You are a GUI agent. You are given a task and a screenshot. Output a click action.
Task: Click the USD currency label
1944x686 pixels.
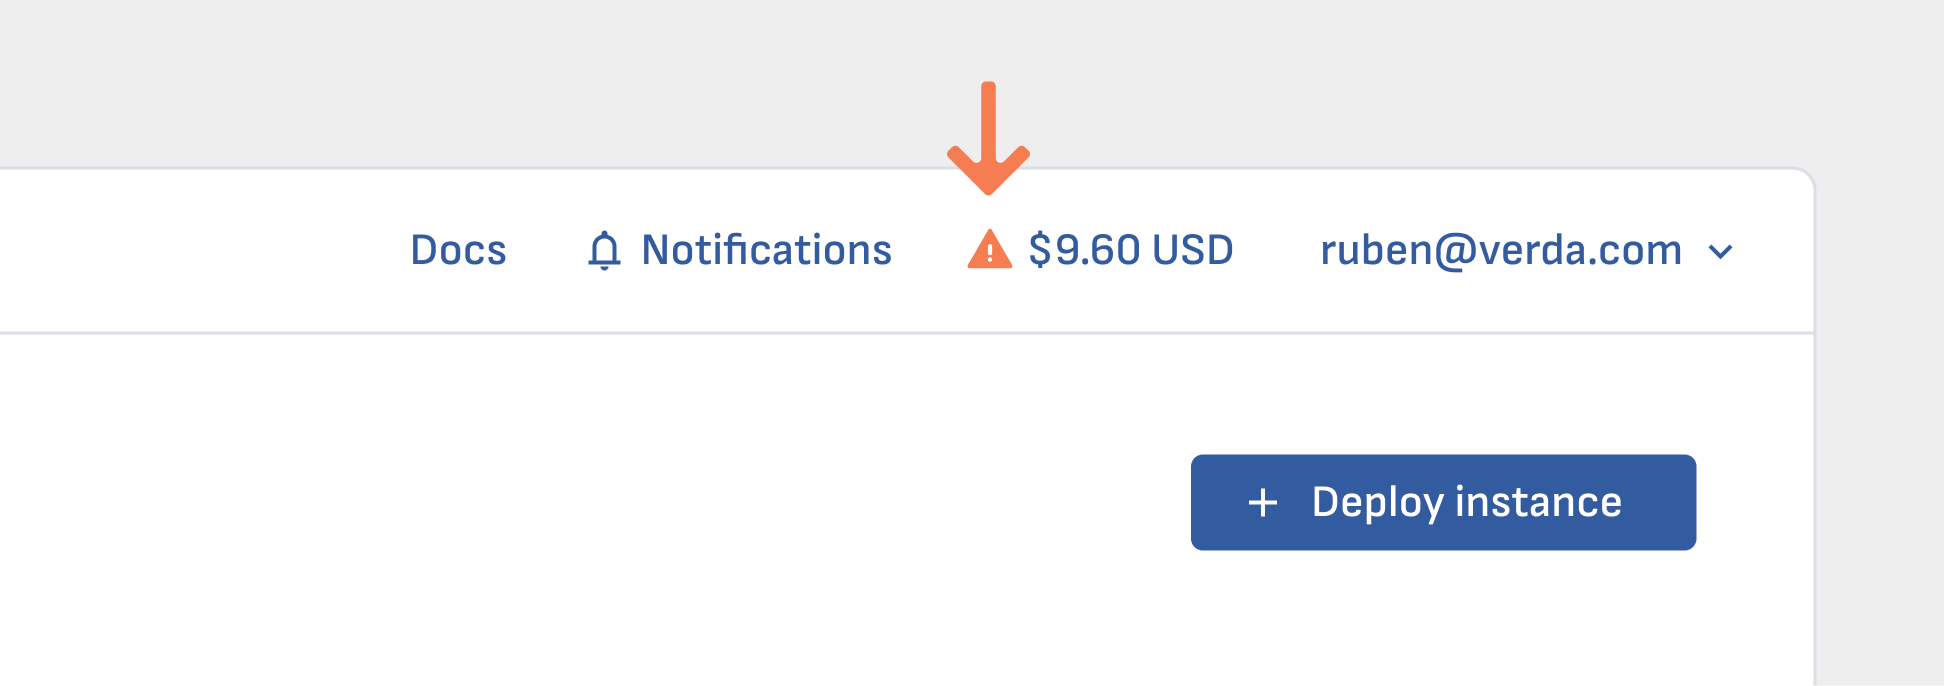click(1192, 250)
